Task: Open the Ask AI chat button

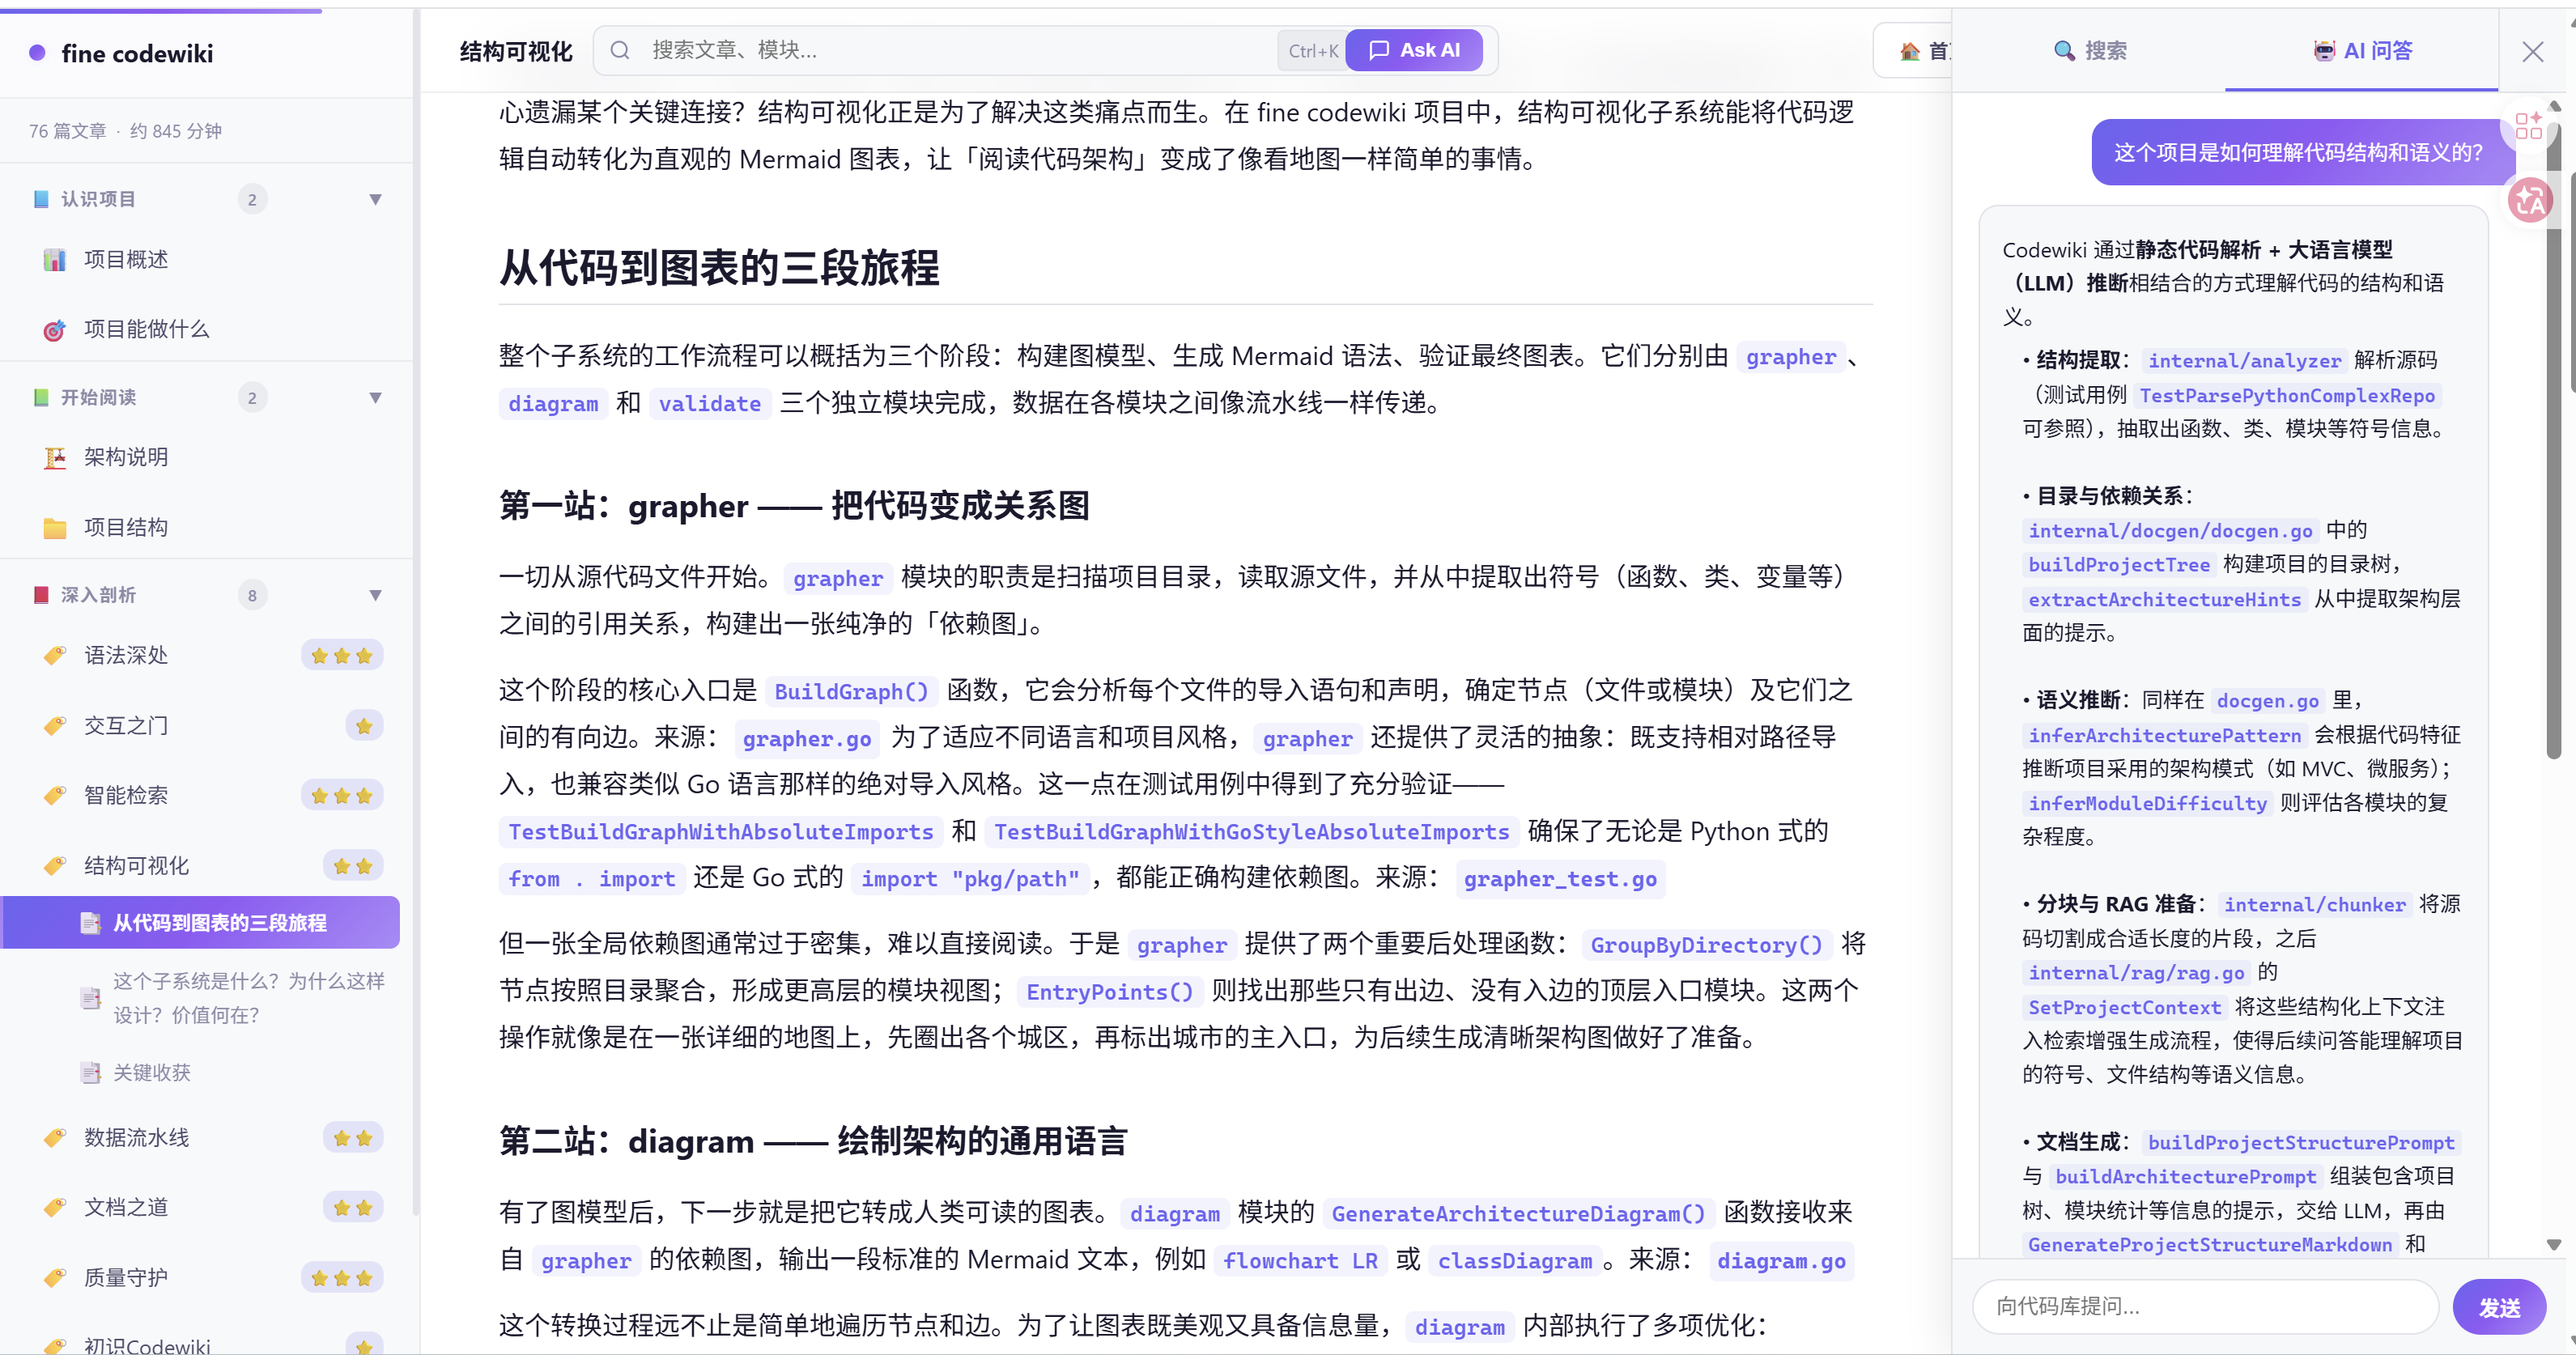Action: (x=1414, y=50)
